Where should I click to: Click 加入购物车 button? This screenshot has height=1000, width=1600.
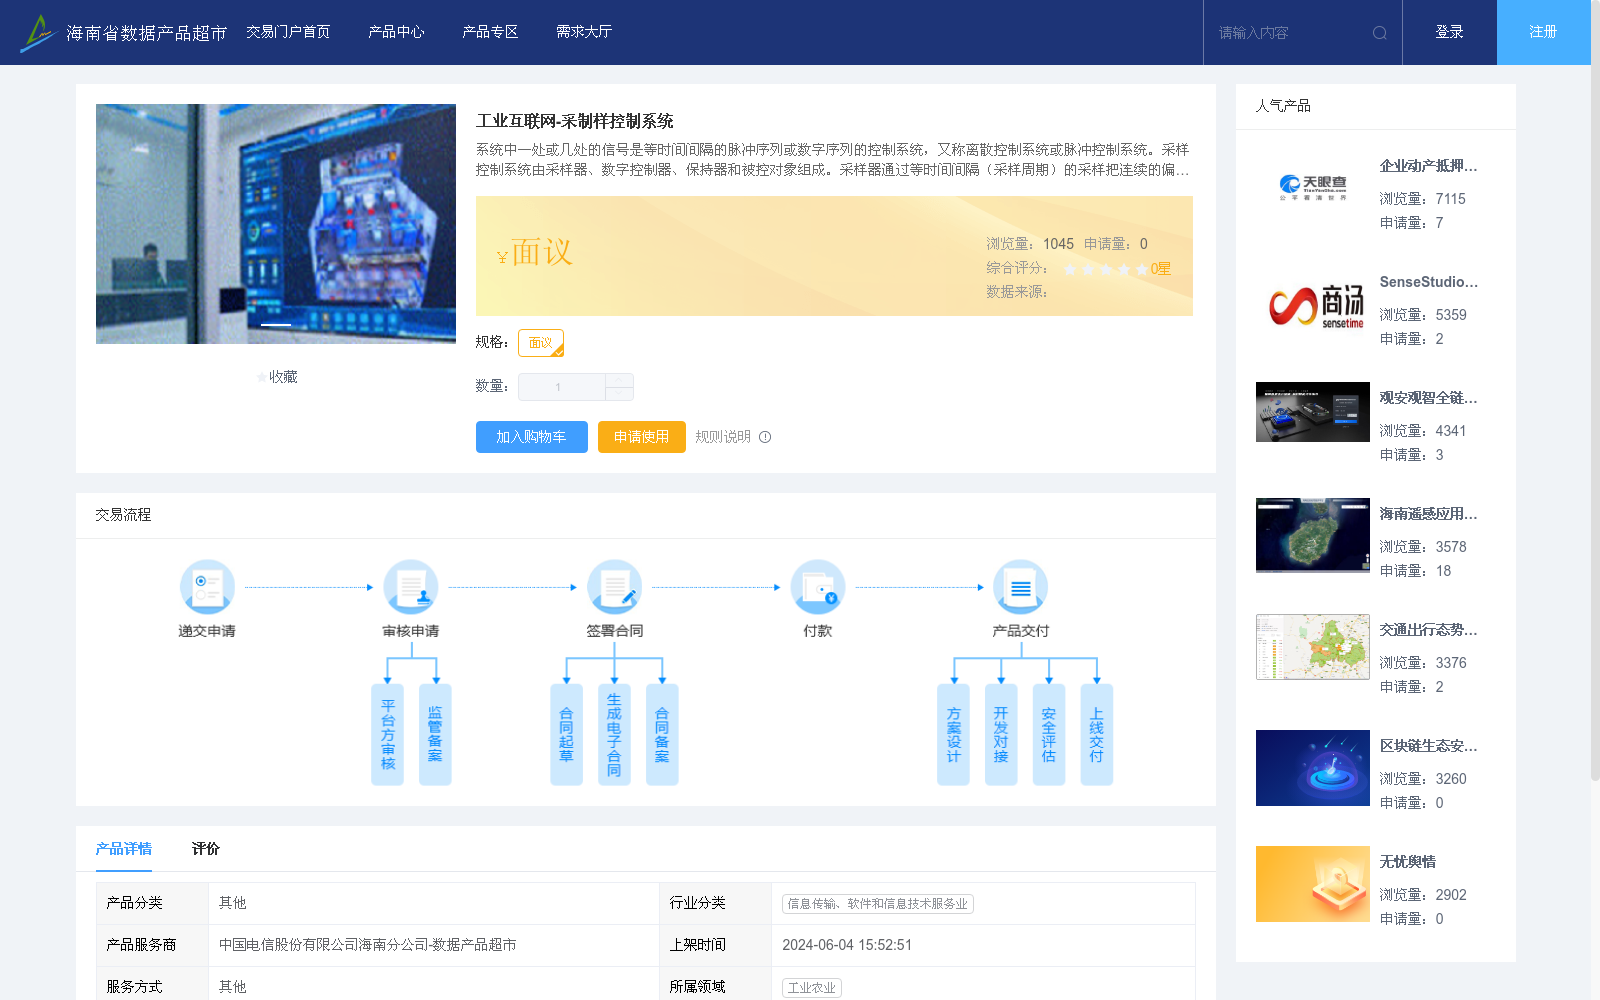(532, 437)
